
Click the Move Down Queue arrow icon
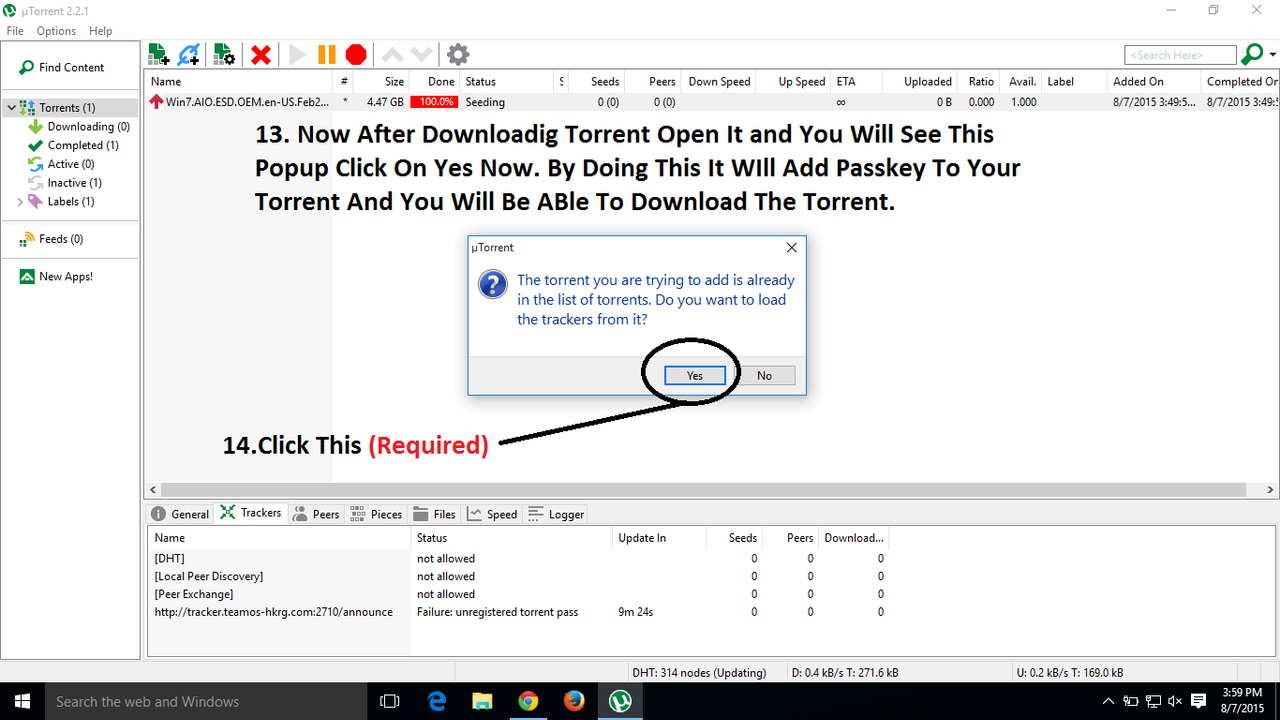(421, 55)
